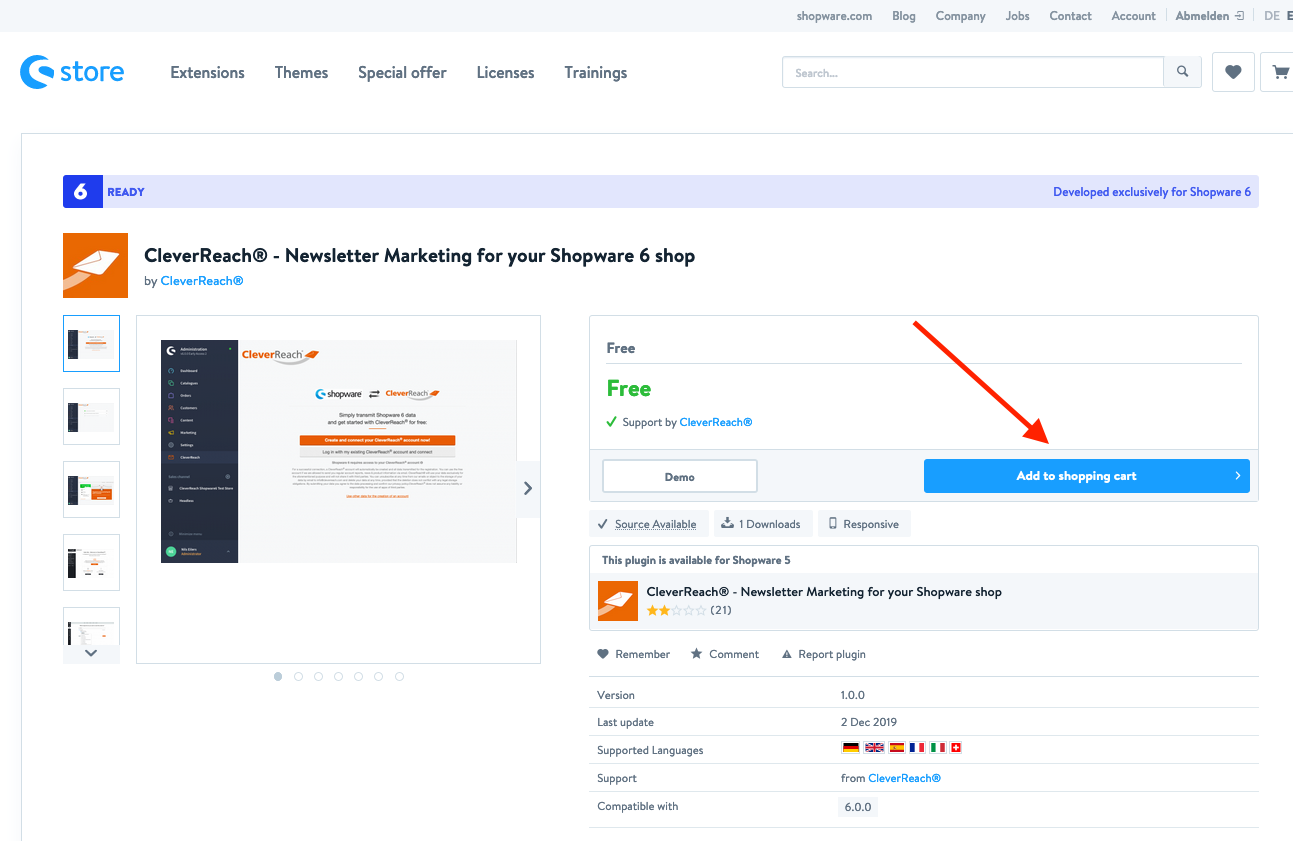Open the wishlist heart icon in header
1293x841 pixels.
1233,72
